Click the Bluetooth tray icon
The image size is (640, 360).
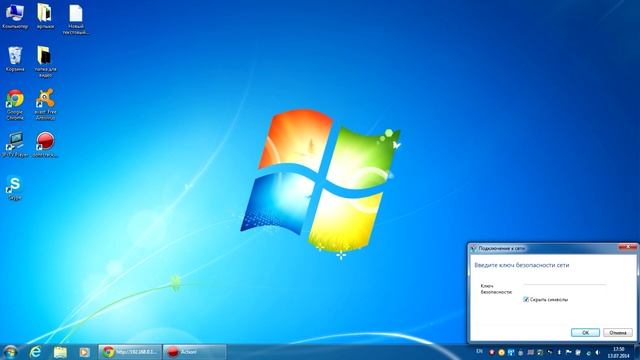point(559,352)
